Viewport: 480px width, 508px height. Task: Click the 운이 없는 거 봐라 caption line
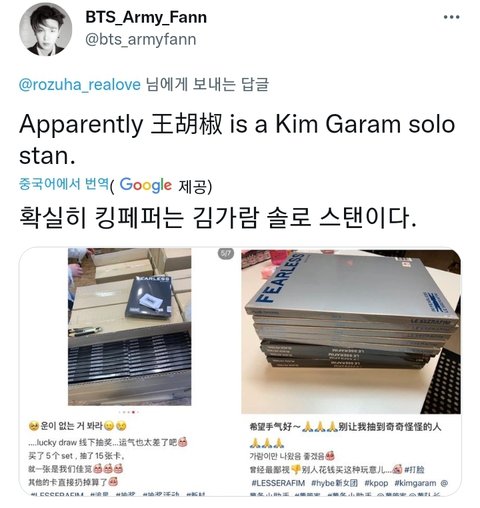pyautogui.click(x=78, y=426)
